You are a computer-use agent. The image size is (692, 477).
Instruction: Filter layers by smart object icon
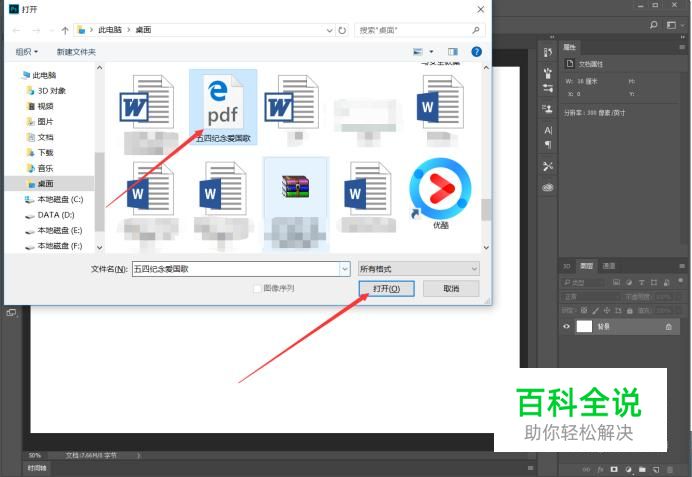click(666, 282)
